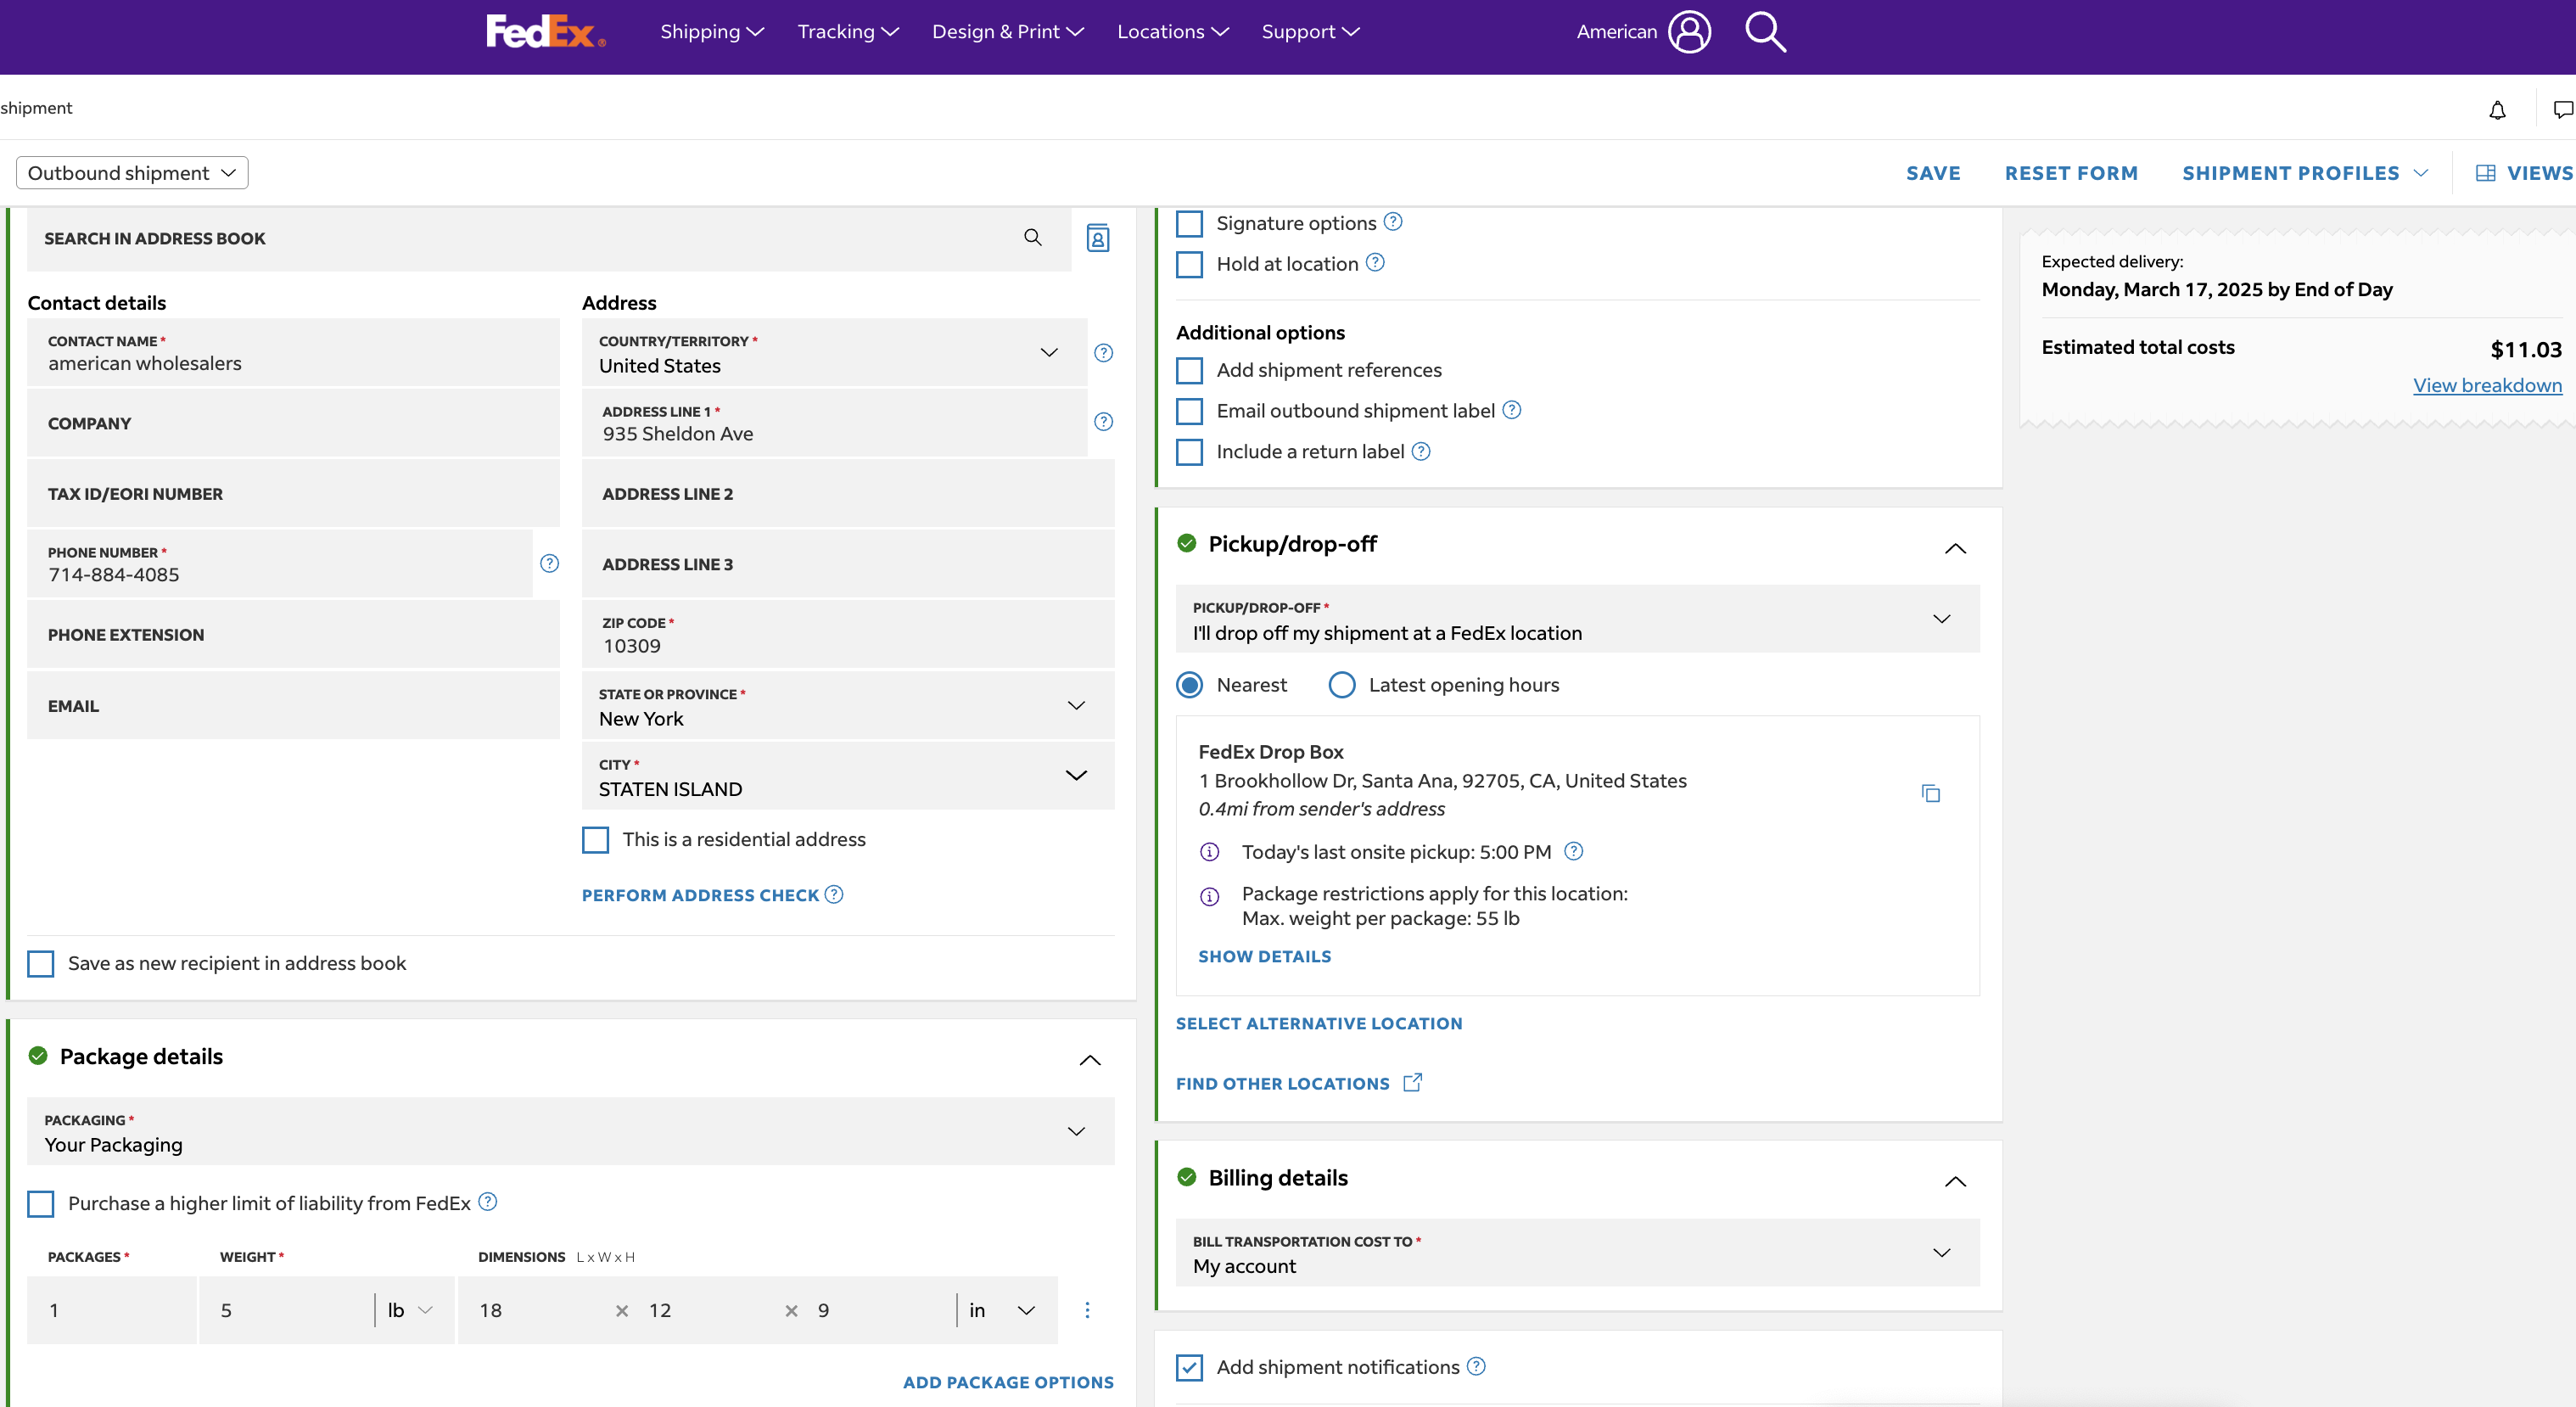Open the Shipment Profiles menu
Viewport: 2576px width, 1407px height.
point(2305,173)
